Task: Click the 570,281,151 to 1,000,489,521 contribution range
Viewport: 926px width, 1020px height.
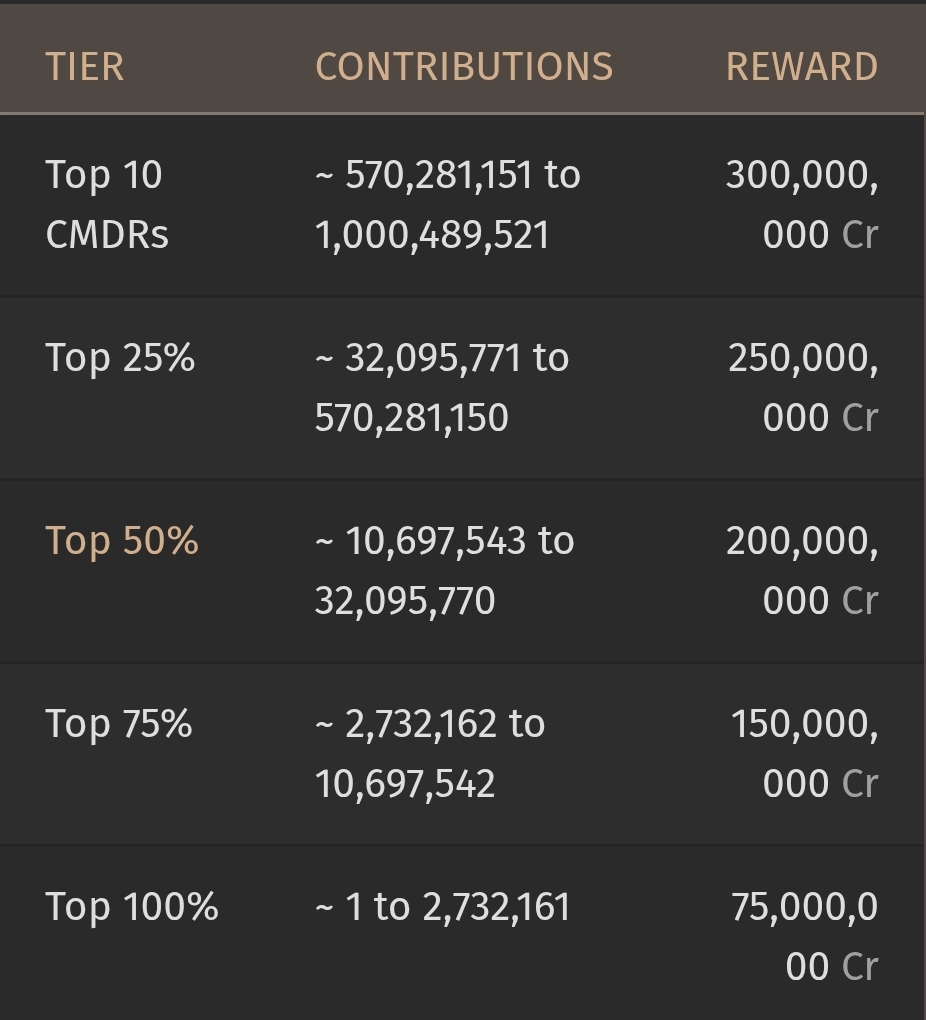Action: 448,205
